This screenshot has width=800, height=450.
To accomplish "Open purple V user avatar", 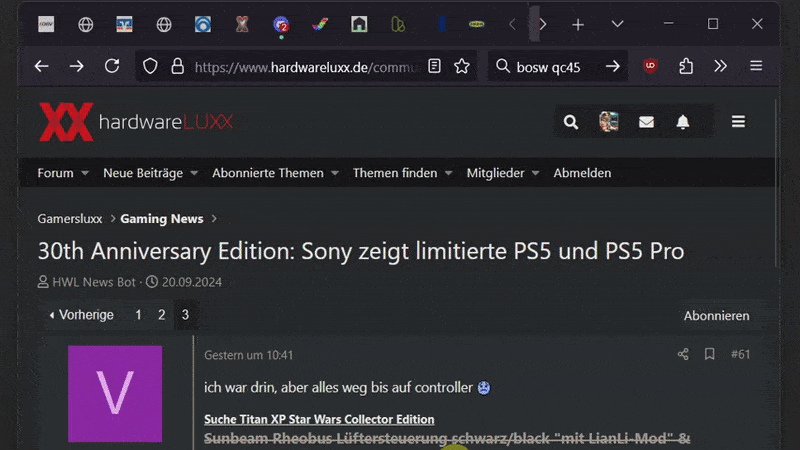I will pos(115,393).
